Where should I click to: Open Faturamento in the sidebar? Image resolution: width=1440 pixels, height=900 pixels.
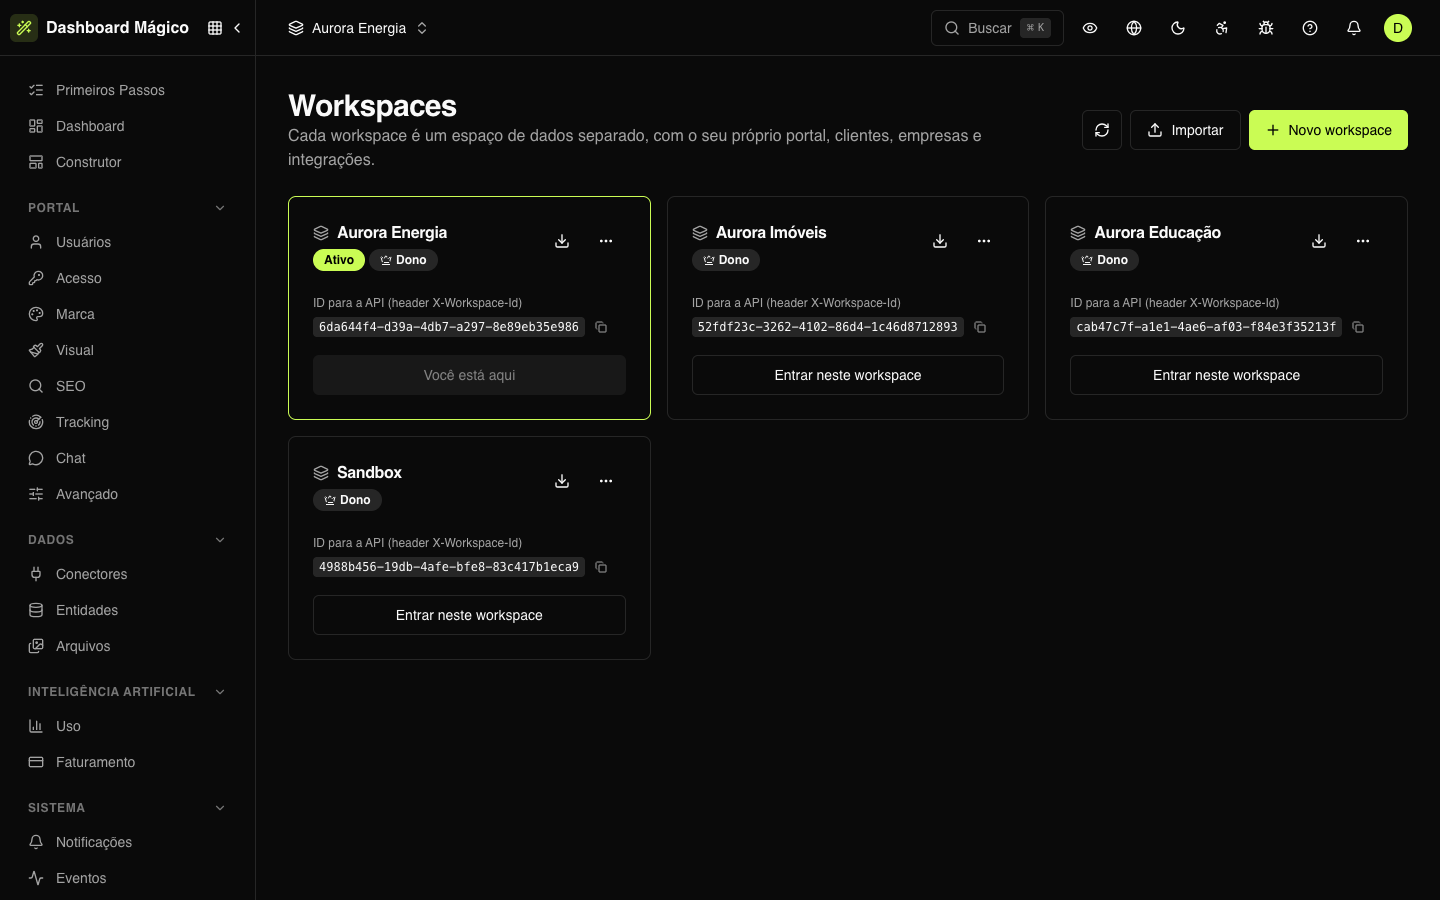(x=128, y=762)
